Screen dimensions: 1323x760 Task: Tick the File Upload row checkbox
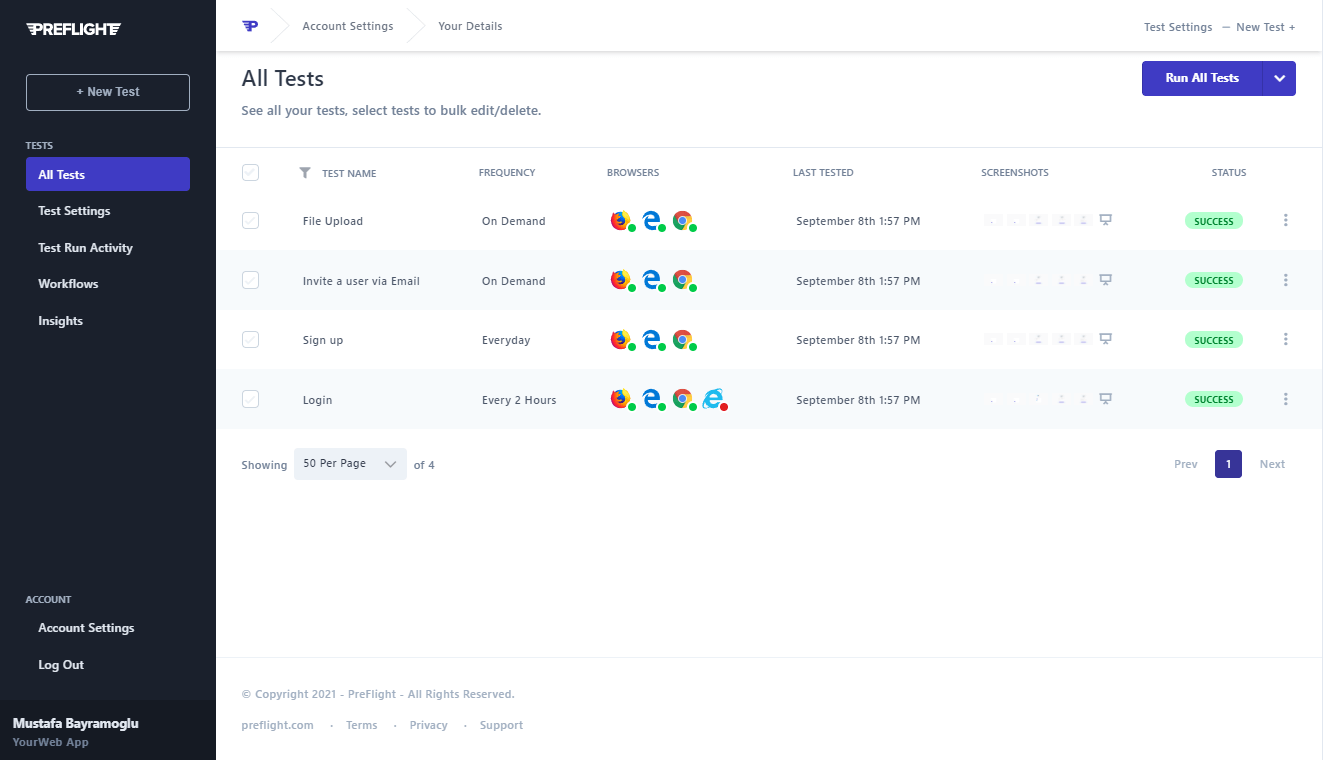250,220
